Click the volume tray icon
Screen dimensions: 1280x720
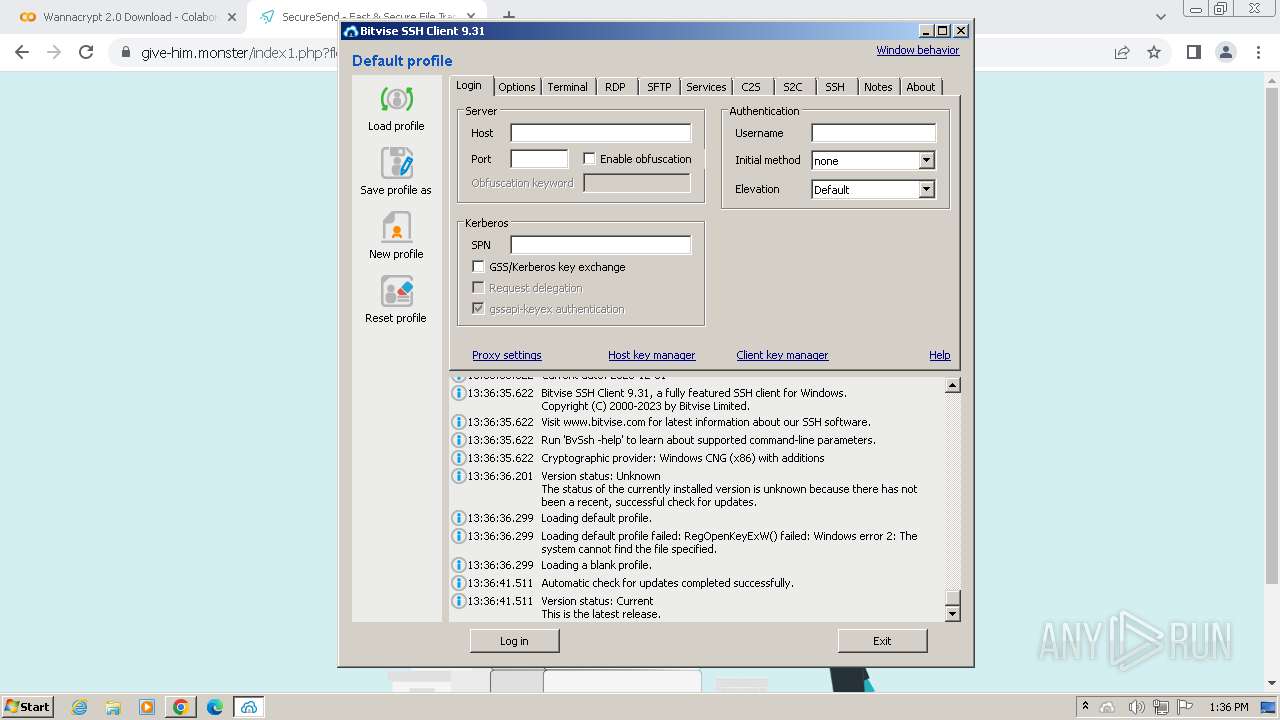tap(1135, 707)
